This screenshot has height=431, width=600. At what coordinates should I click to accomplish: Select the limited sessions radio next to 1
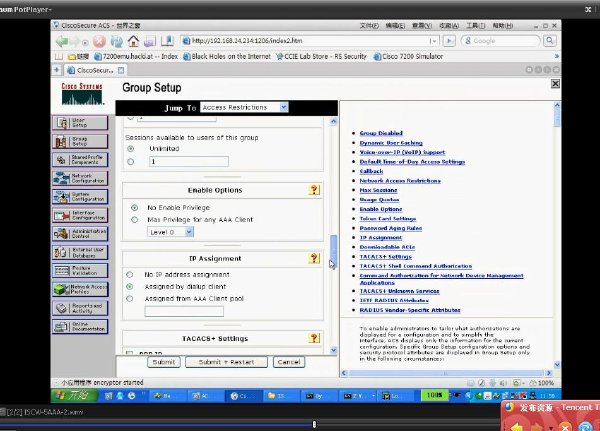click(x=130, y=162)
